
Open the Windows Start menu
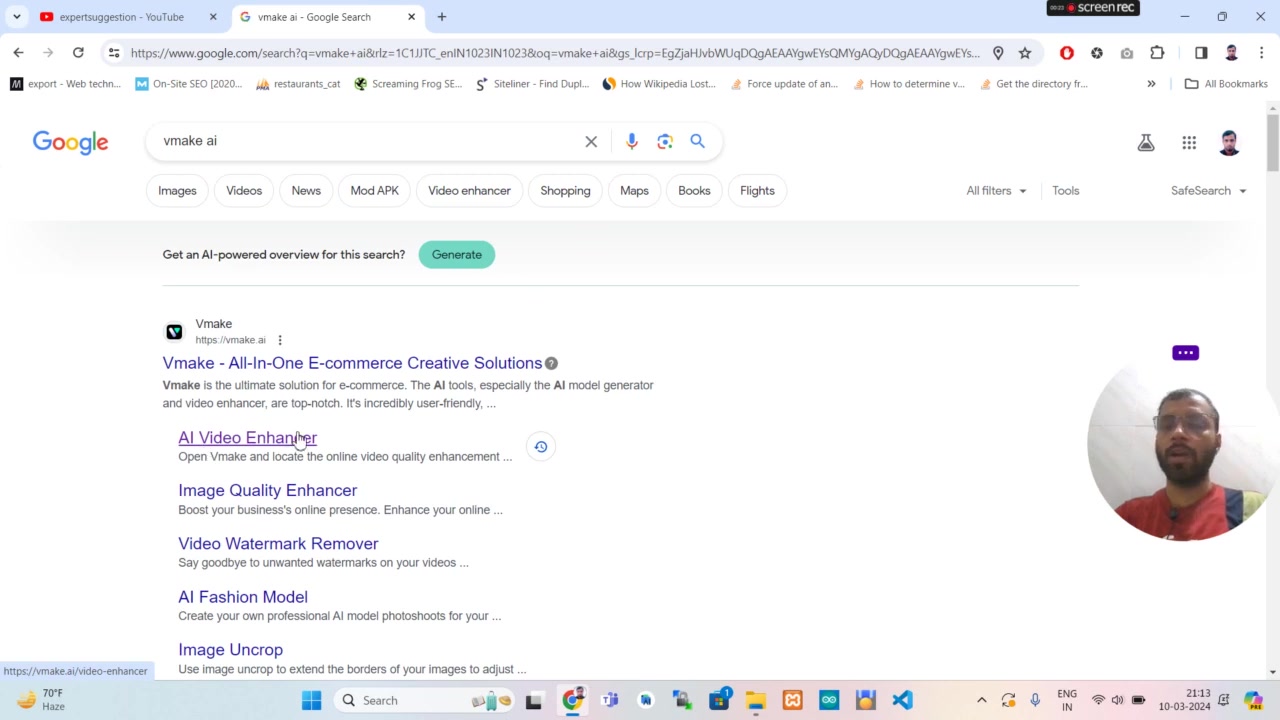pos(312,700)
